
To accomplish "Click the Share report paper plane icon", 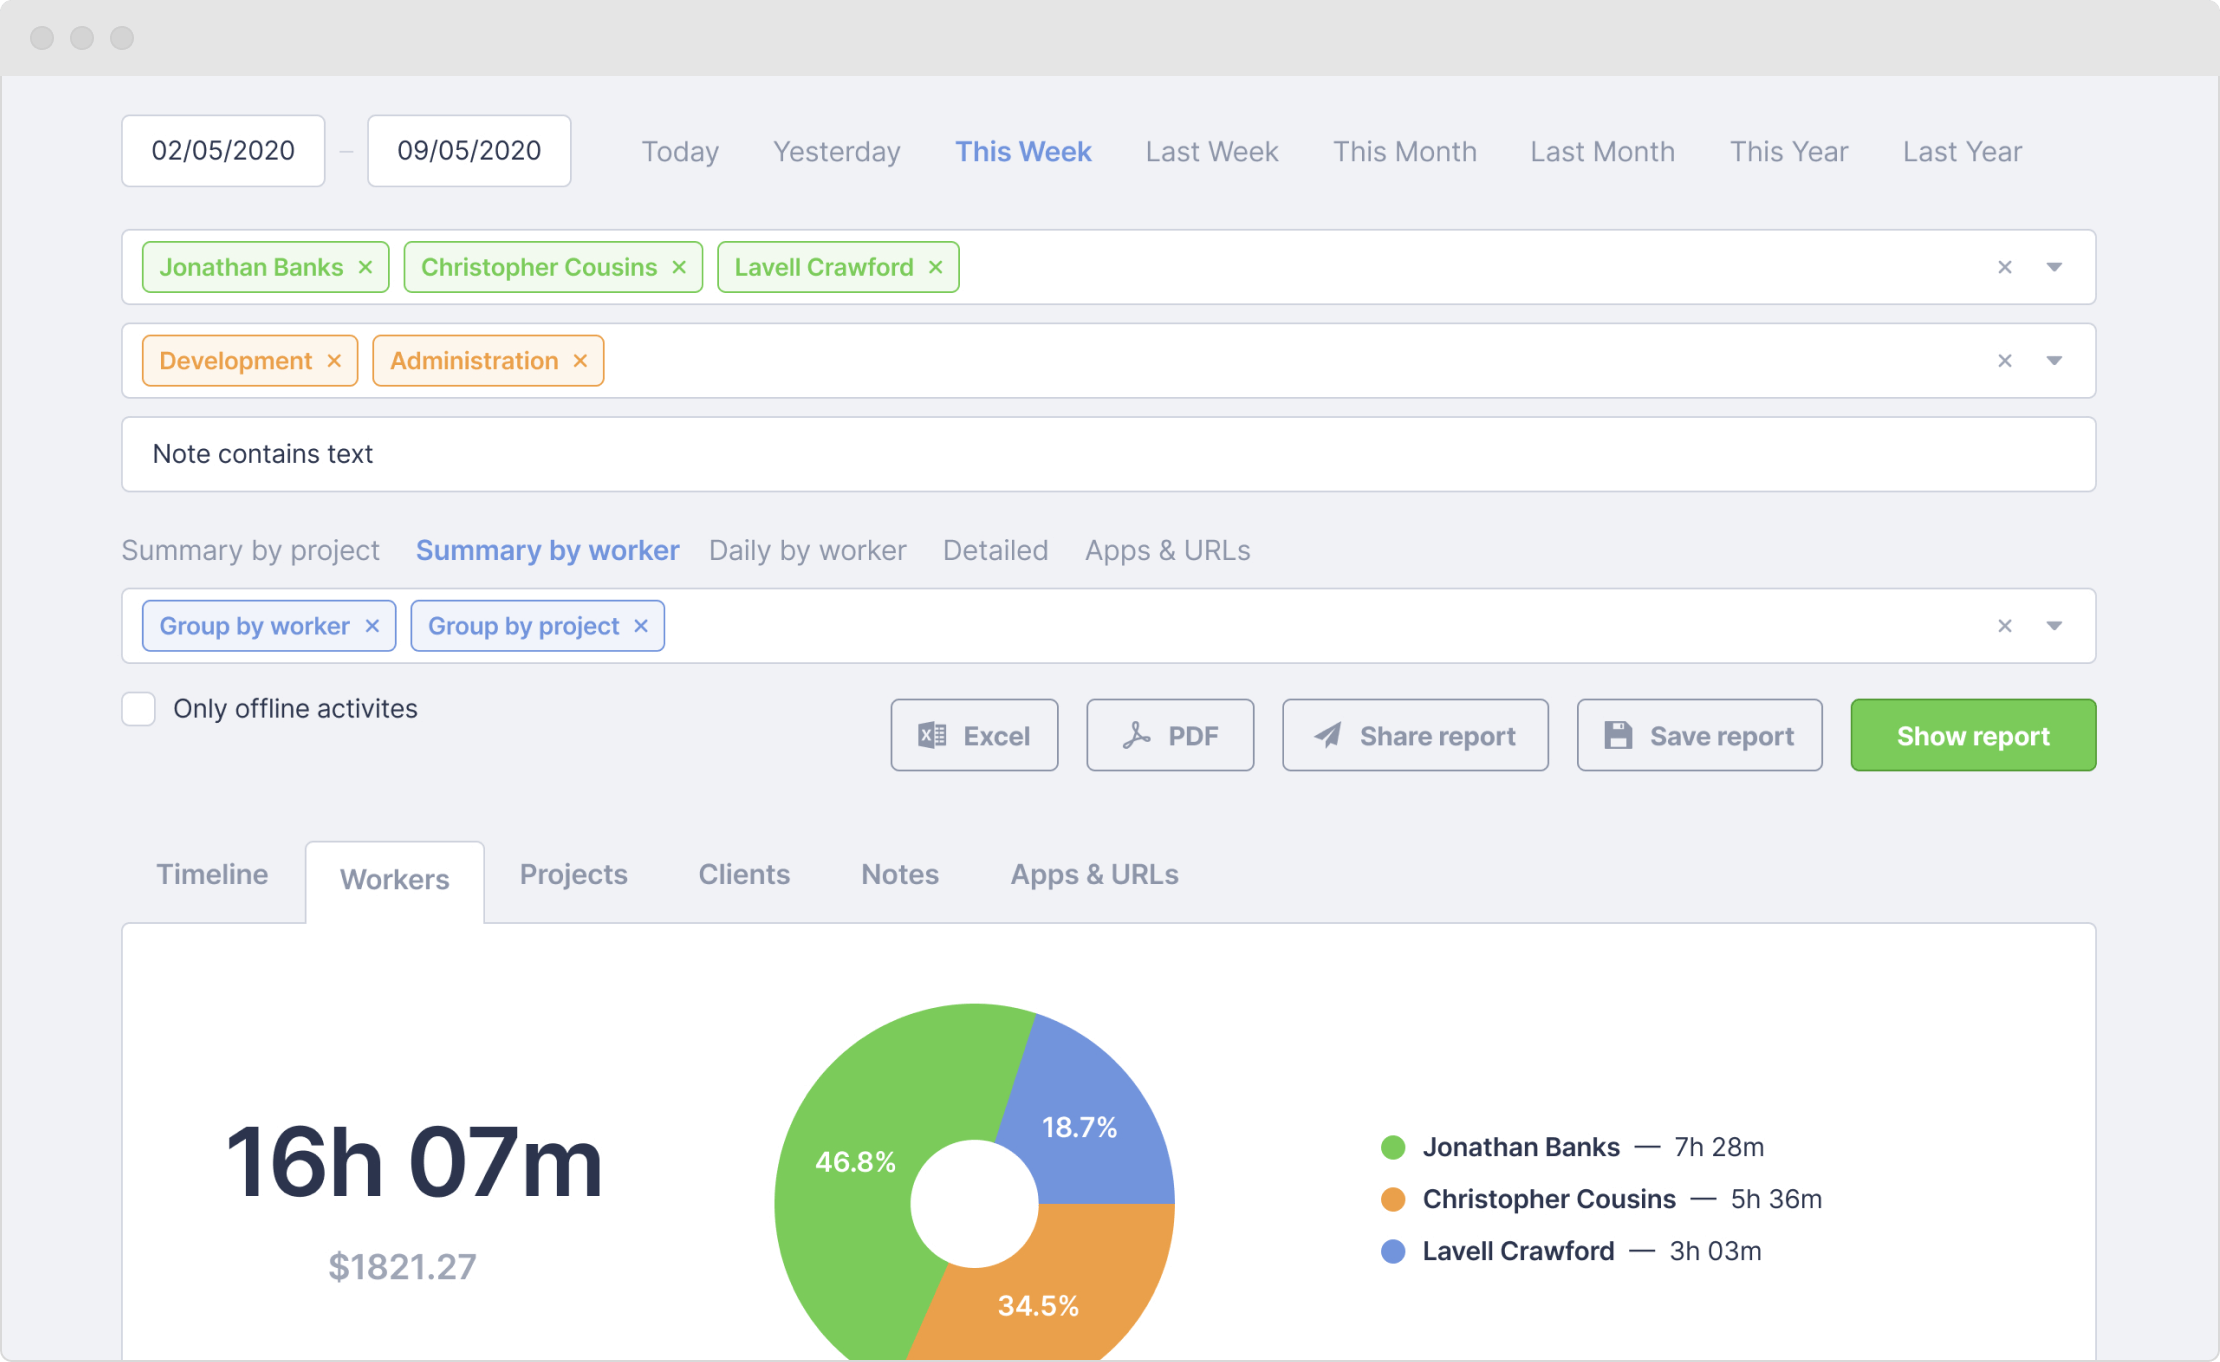I will (x=1330, y=735).
